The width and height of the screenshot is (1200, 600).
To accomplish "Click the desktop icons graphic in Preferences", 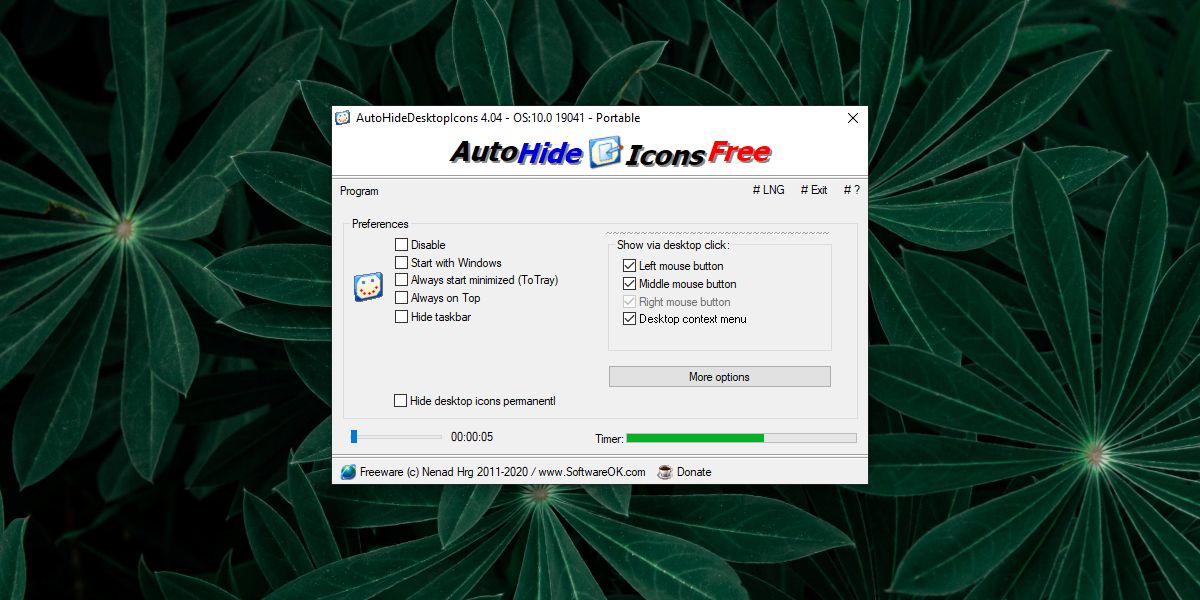I will coord(367,286).
